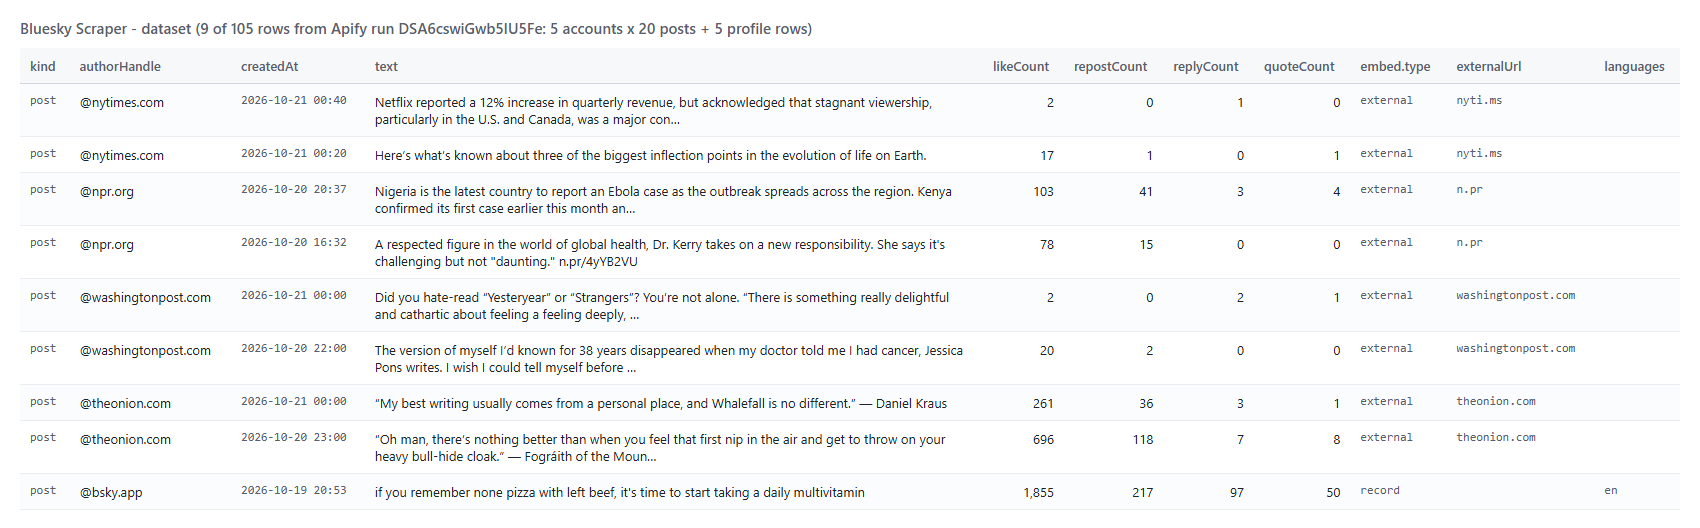
Task: Click the 'Did you hate-read' post text
Action: pos(662,306)
